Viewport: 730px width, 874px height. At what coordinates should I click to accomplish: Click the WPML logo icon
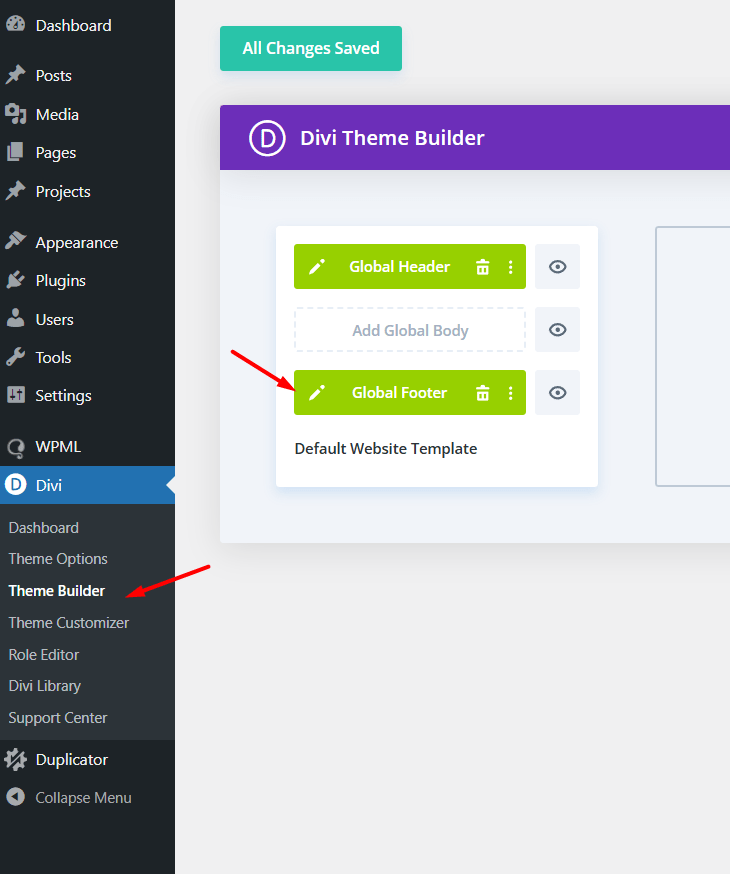click(16, 447)
